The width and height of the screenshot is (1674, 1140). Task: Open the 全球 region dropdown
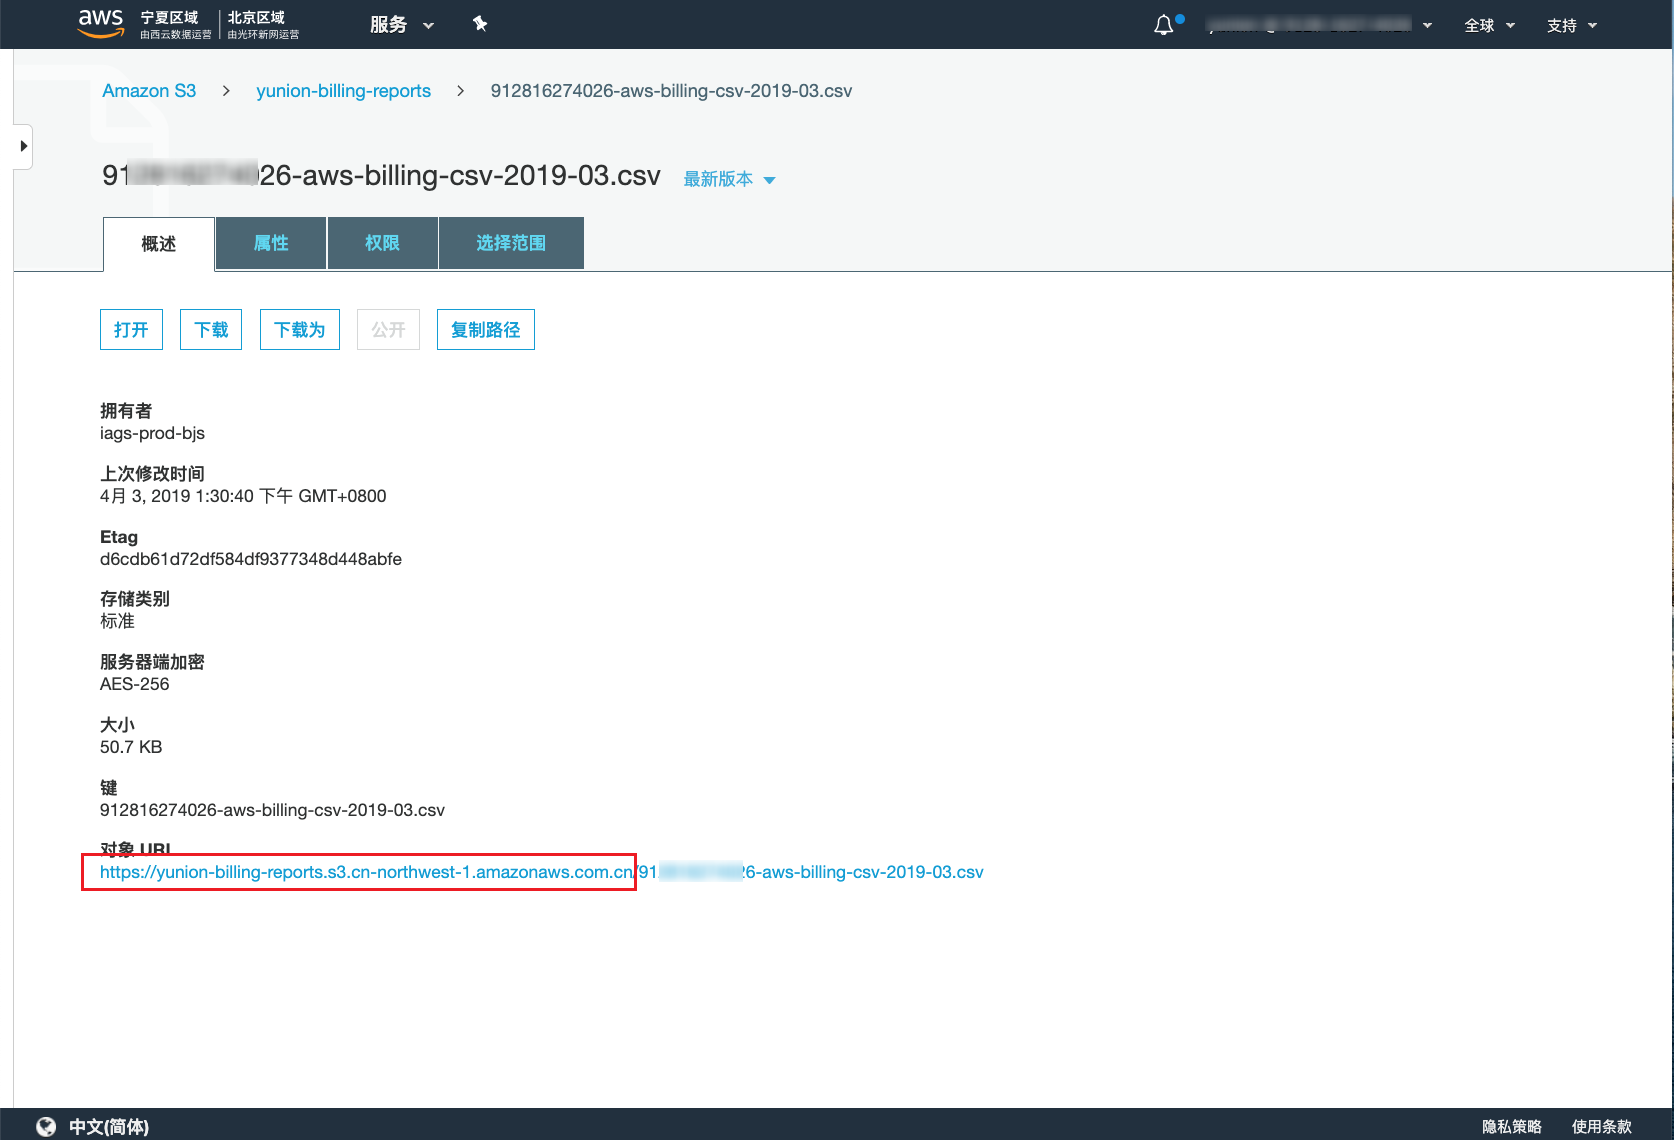pos(1489,26)
